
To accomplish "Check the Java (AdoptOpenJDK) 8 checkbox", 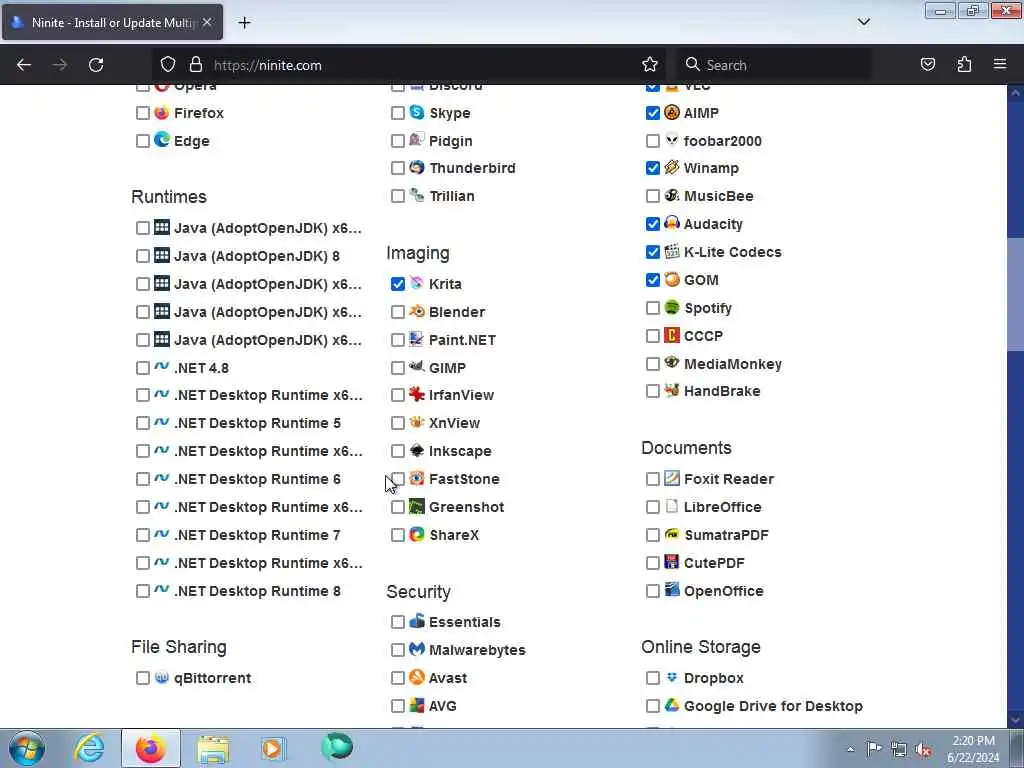I will click(x=143, y=256).
